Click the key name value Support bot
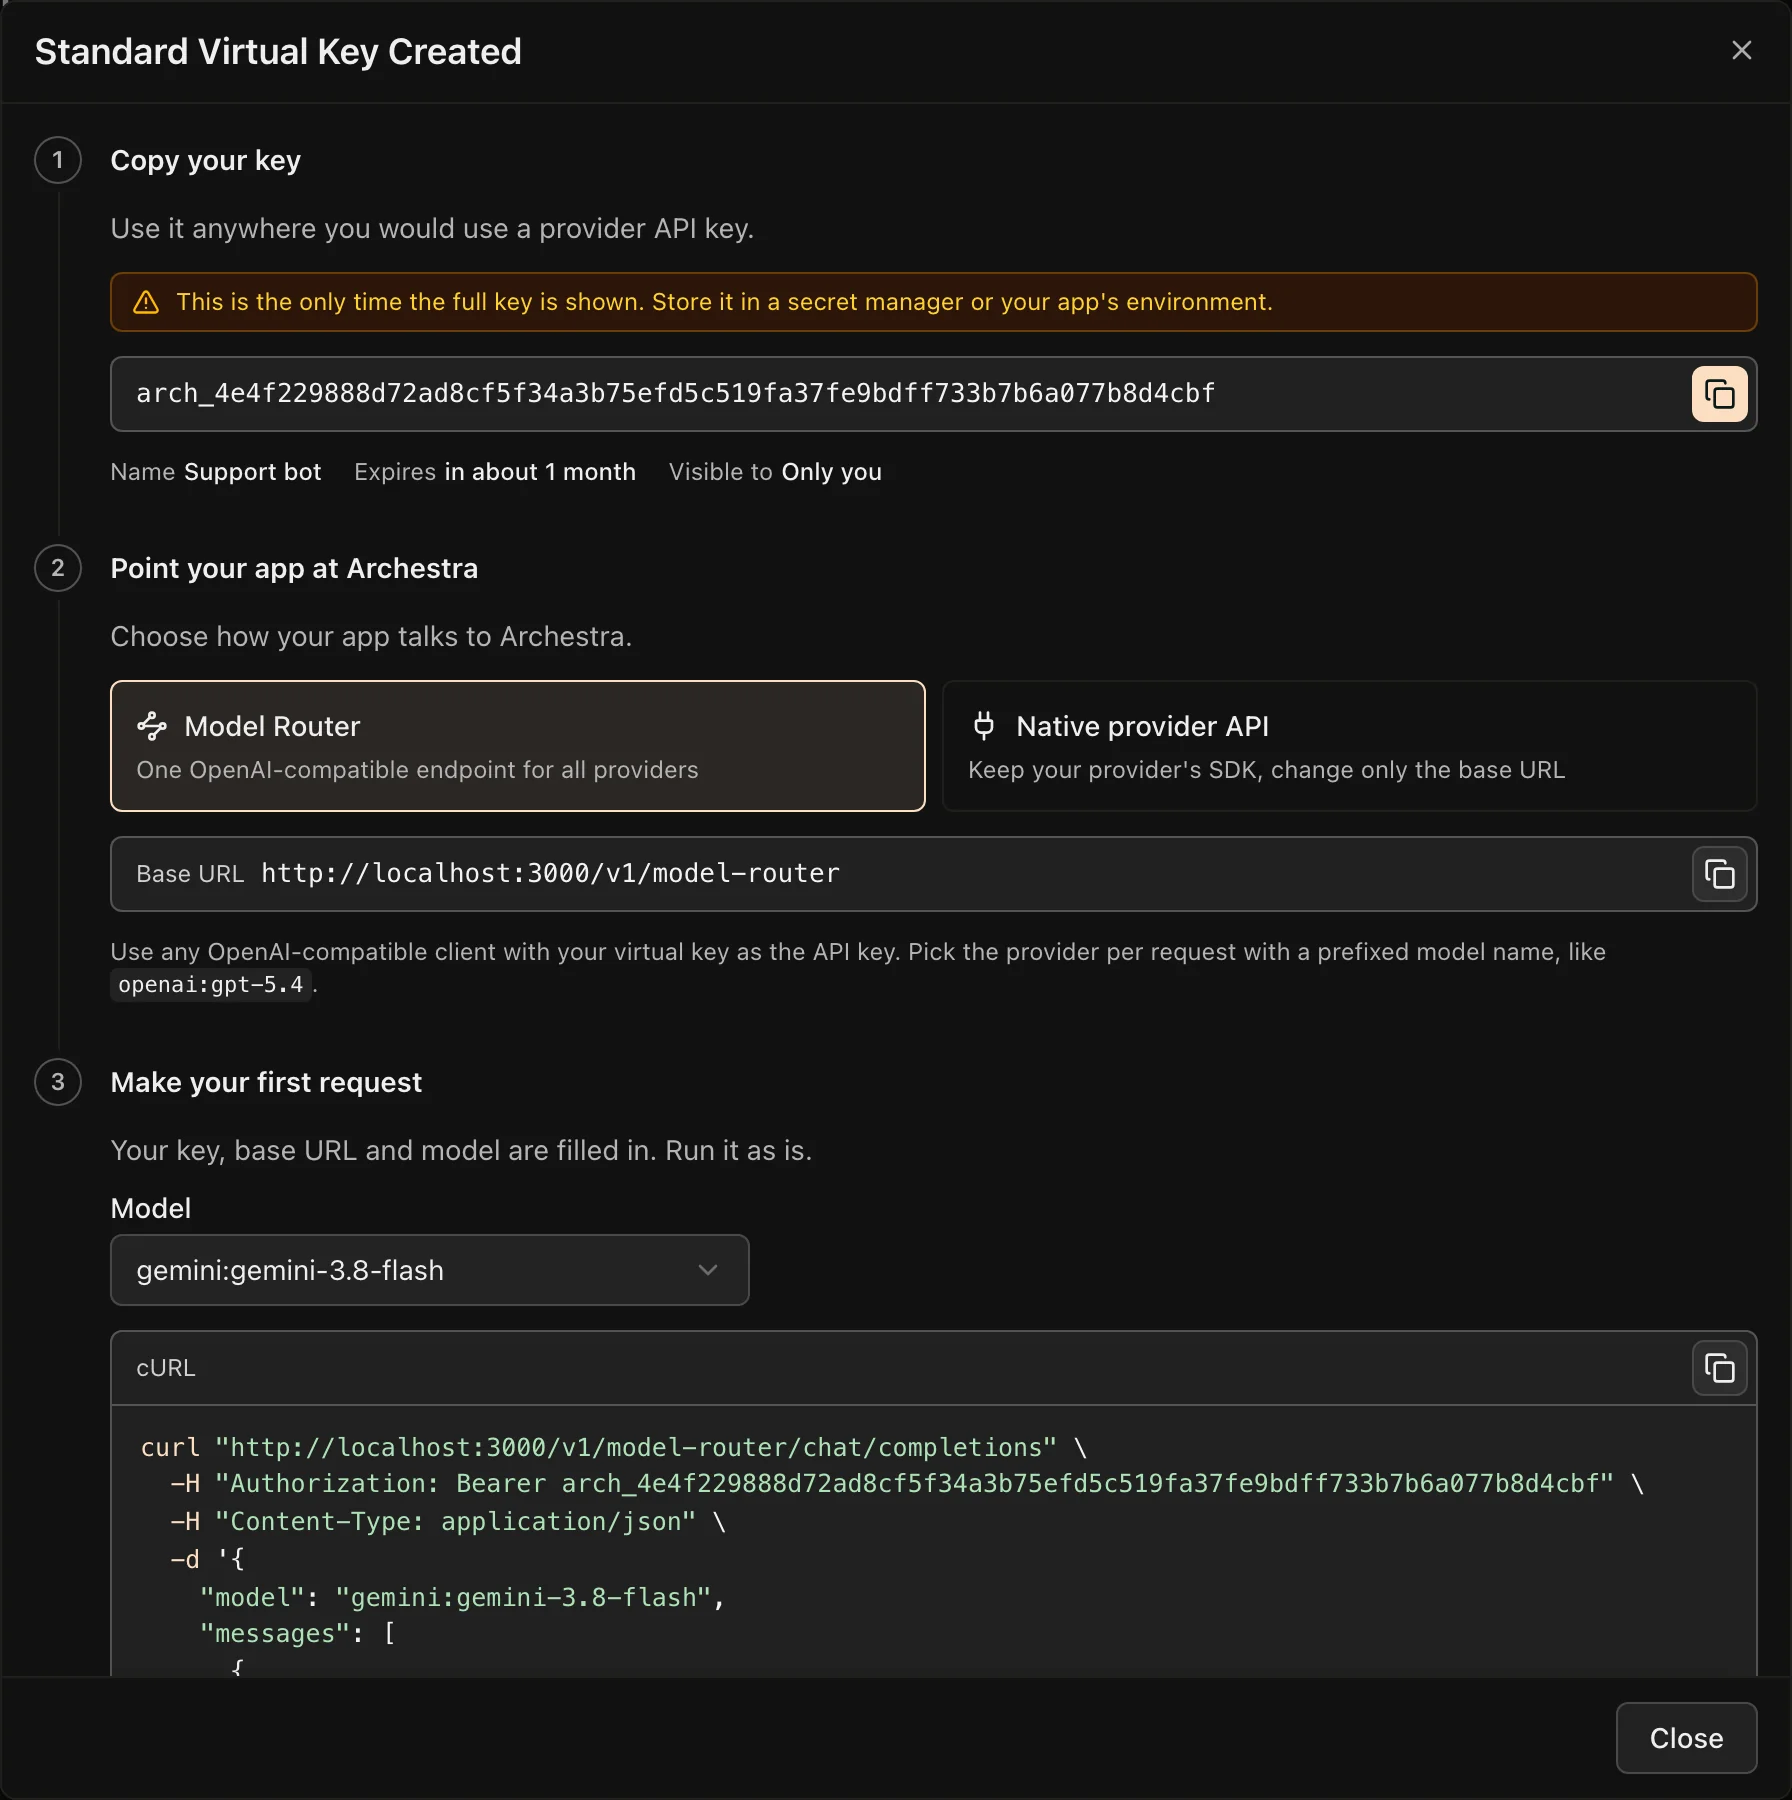1792x1800 pixels. click(x=253, y=472)
